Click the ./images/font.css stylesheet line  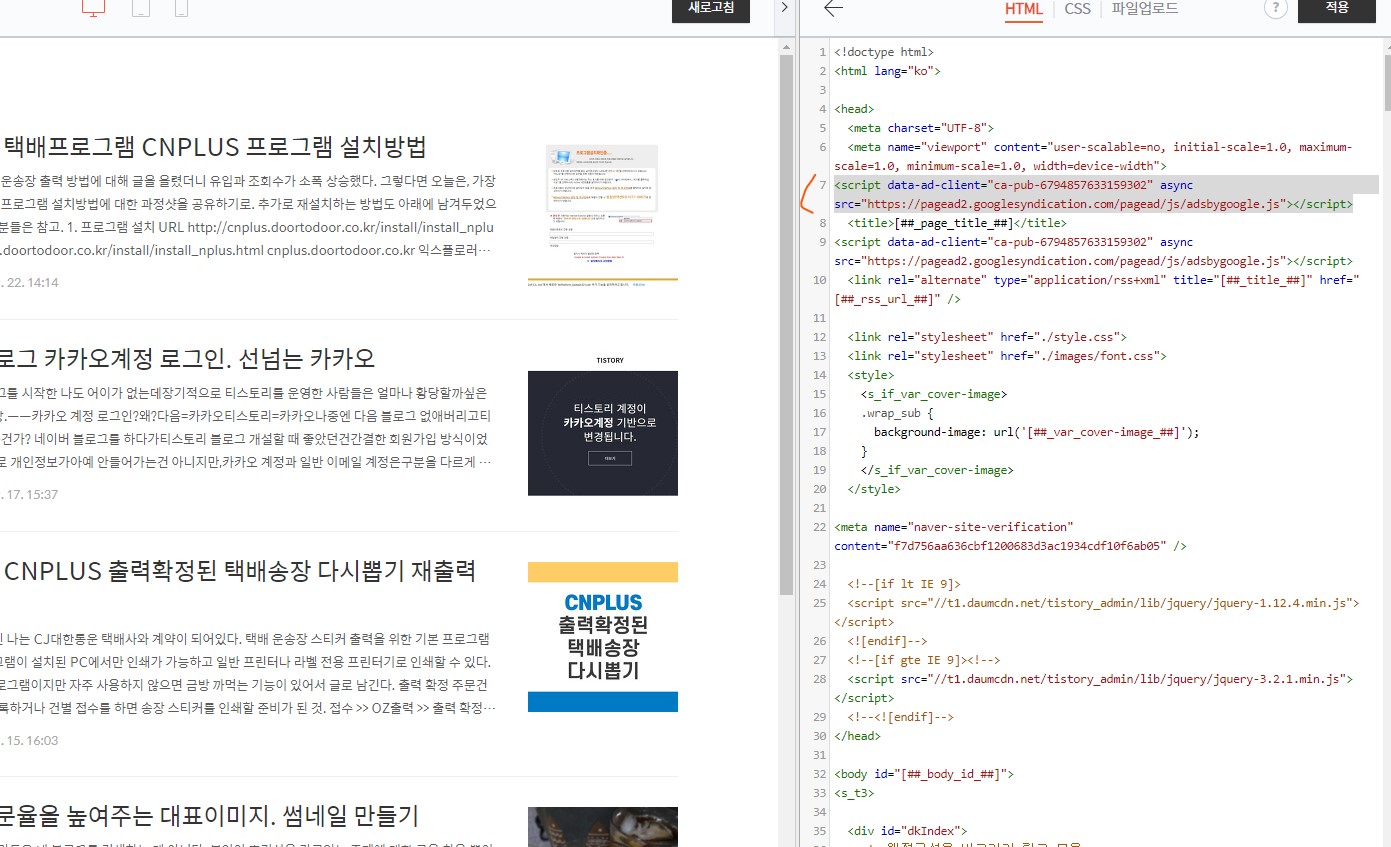click(x=1007, y=356)
